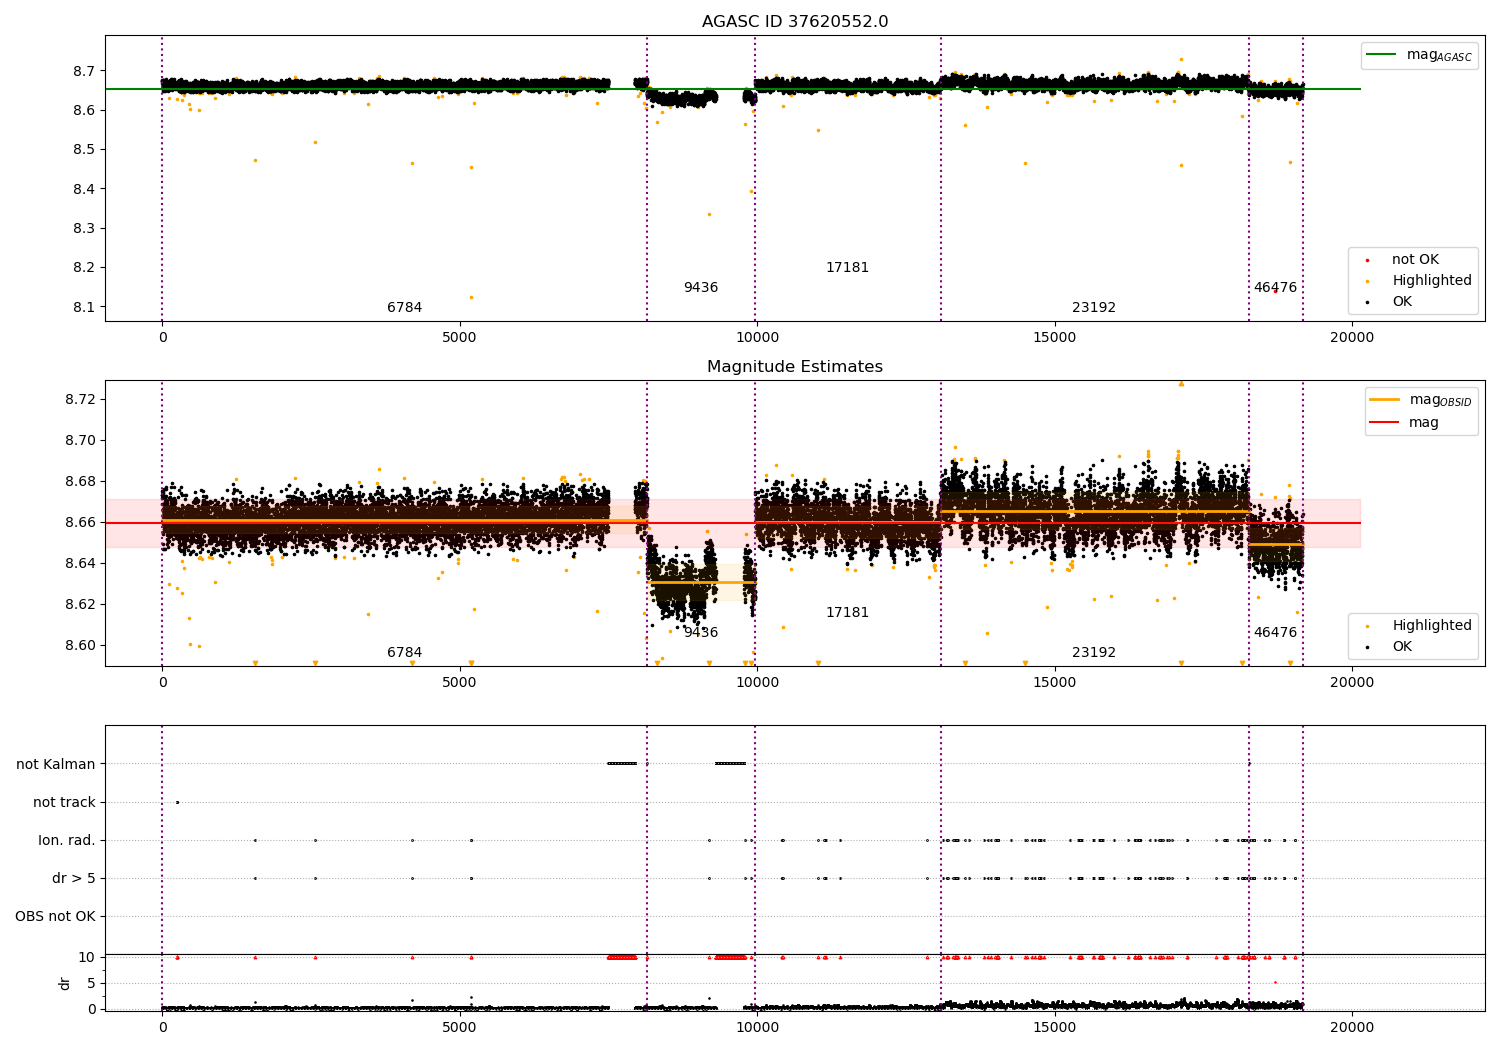
Task: Select the 8.66 y-axis tick label
Action: 79,523
